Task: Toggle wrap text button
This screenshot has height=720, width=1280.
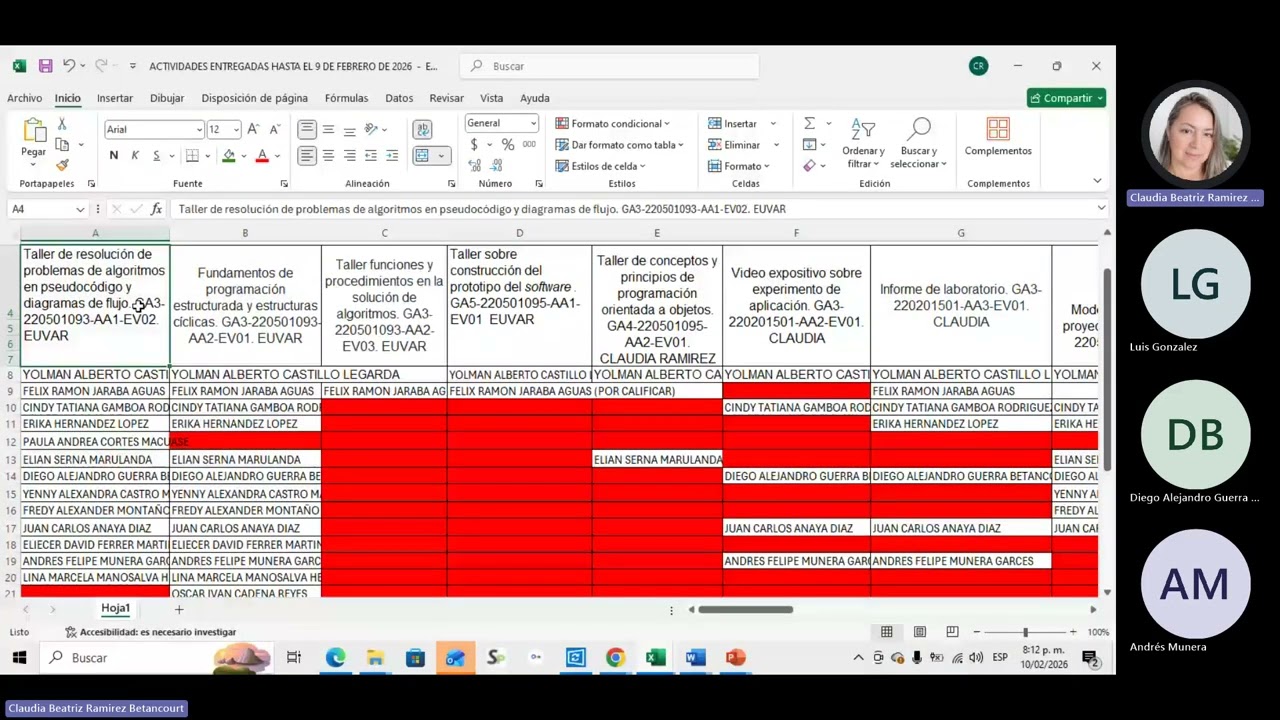Action: (x=422, y=130)
